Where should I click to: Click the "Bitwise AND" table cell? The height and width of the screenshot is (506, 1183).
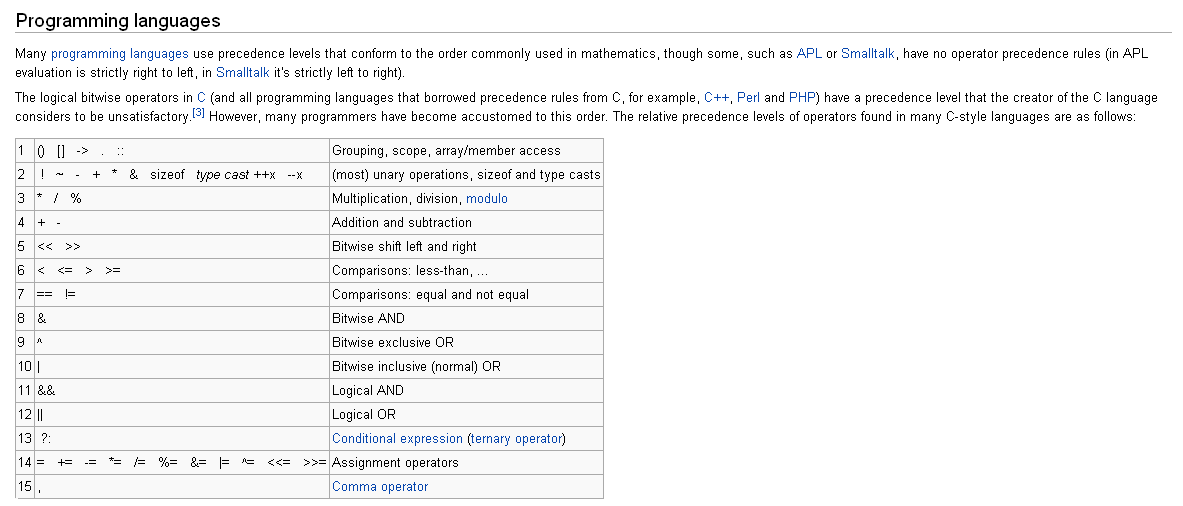click(368, 319)
